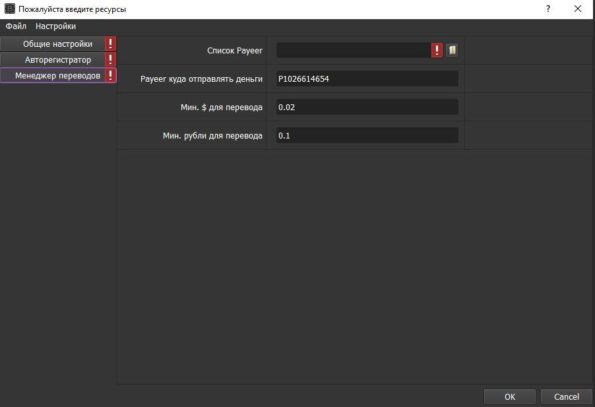Focus the Payeer куда отправлять деньги field
The width and height of the screenshot is (595, 407).
pos(367,79)
